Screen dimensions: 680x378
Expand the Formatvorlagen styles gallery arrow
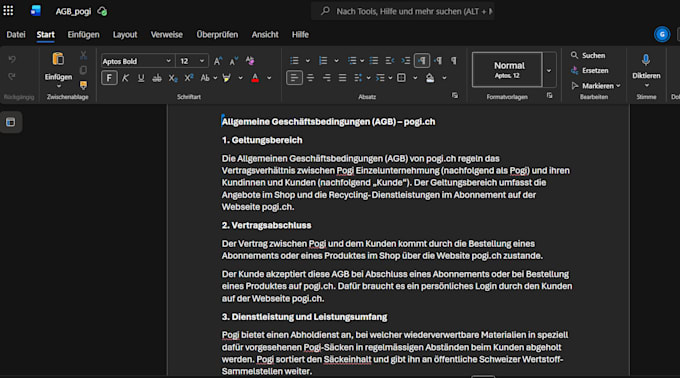coord(549,70)
